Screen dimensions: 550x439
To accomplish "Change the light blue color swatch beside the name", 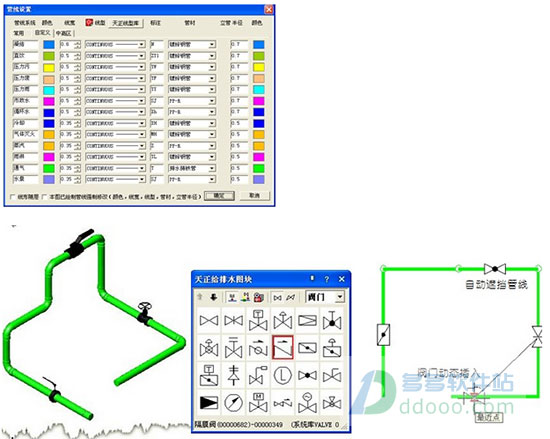I will [49, 45].
